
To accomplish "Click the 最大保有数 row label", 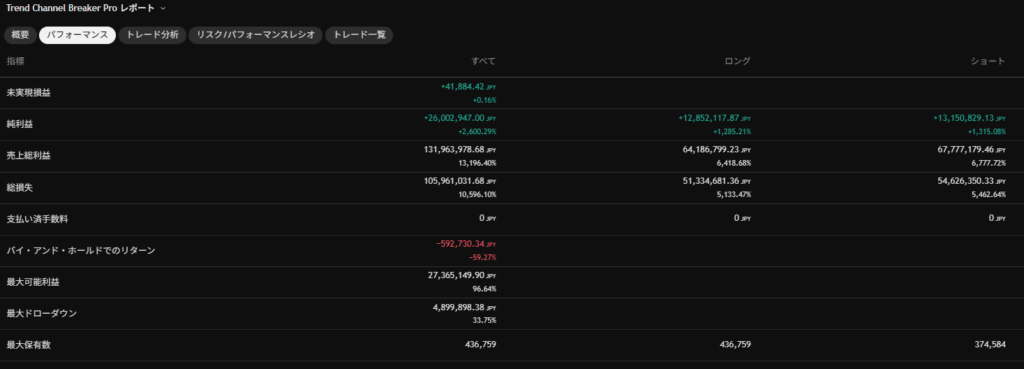I will (29, 345).
